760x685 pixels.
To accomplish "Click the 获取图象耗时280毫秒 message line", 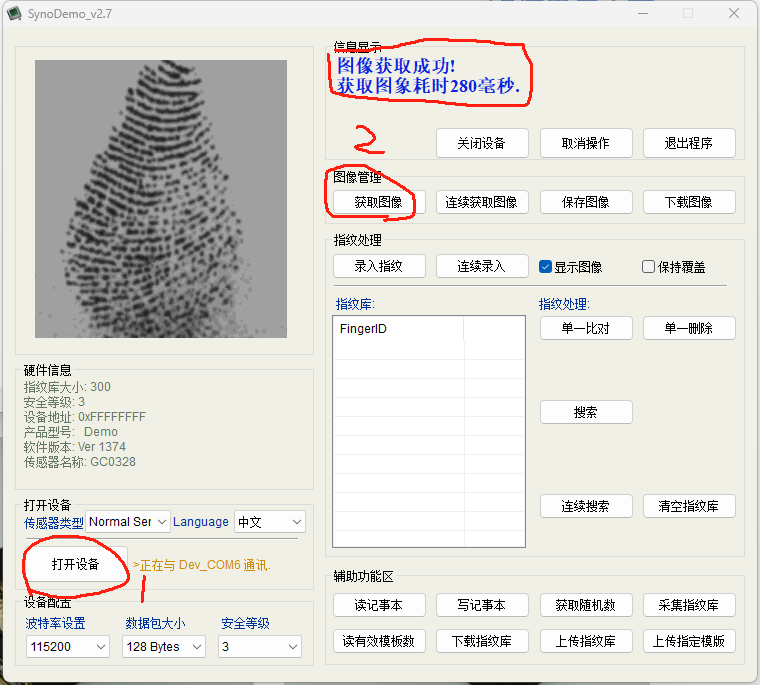I will pos(428,86).
